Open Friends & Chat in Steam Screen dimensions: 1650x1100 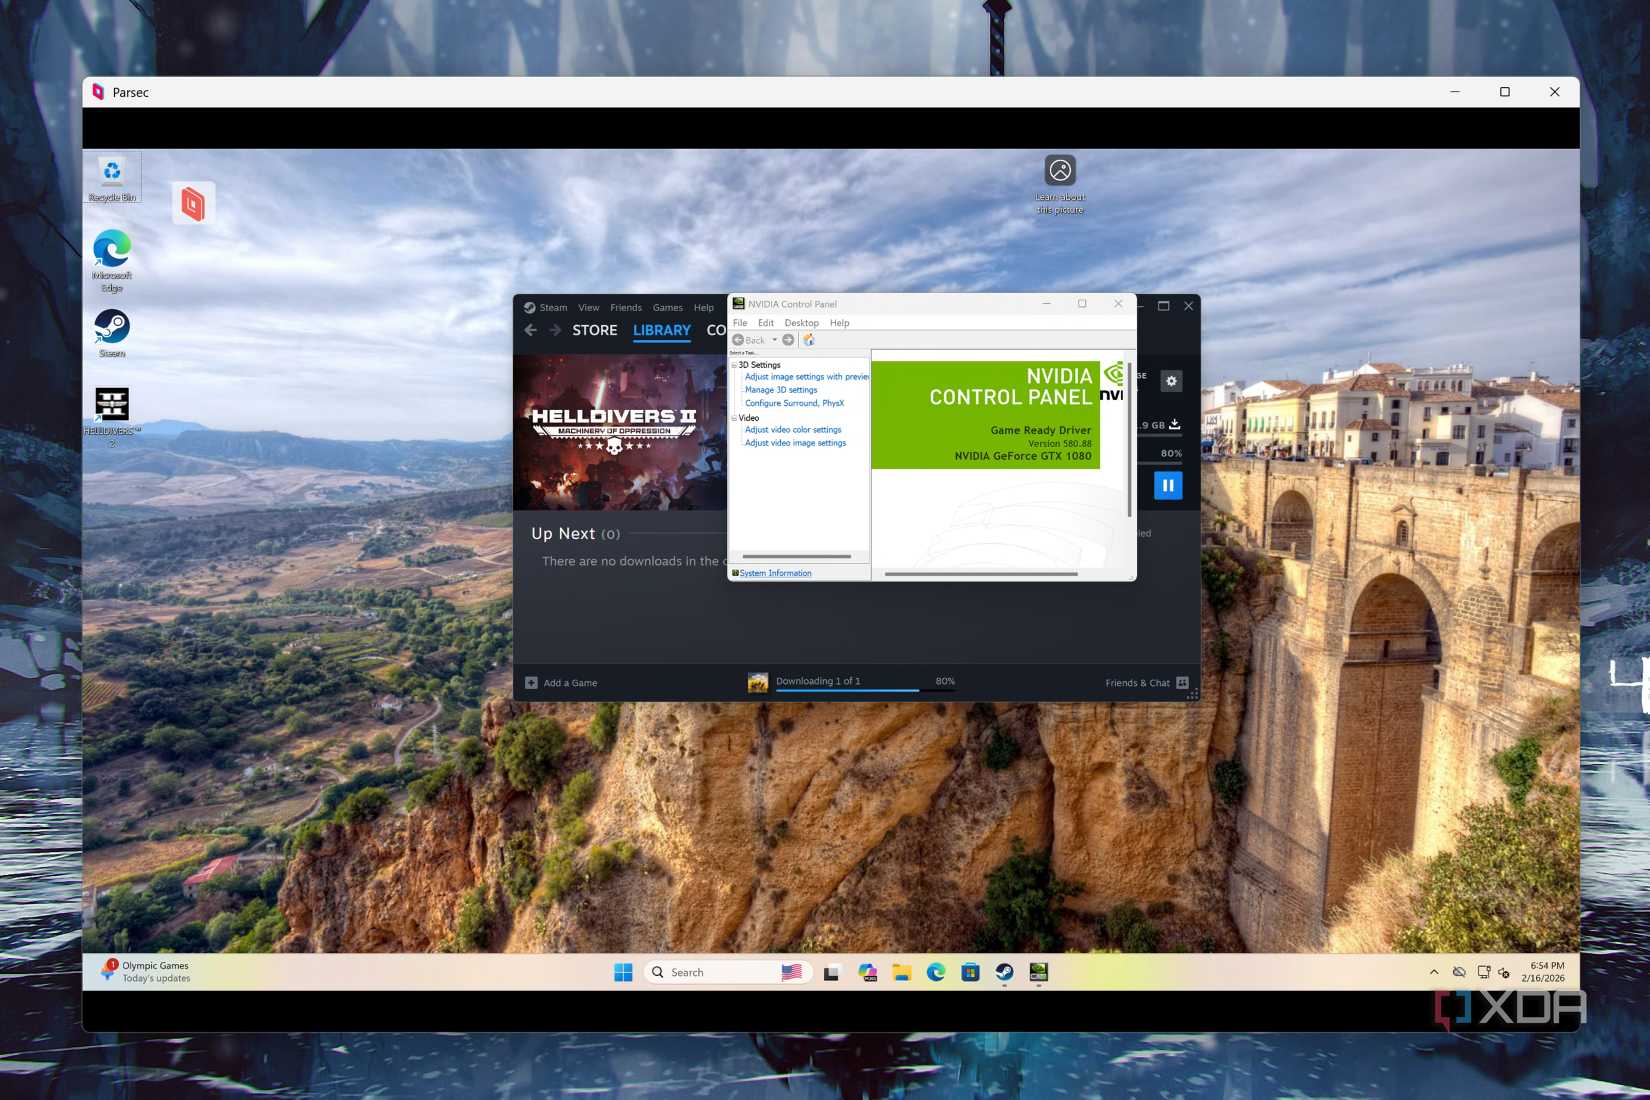coord(1139,682)
